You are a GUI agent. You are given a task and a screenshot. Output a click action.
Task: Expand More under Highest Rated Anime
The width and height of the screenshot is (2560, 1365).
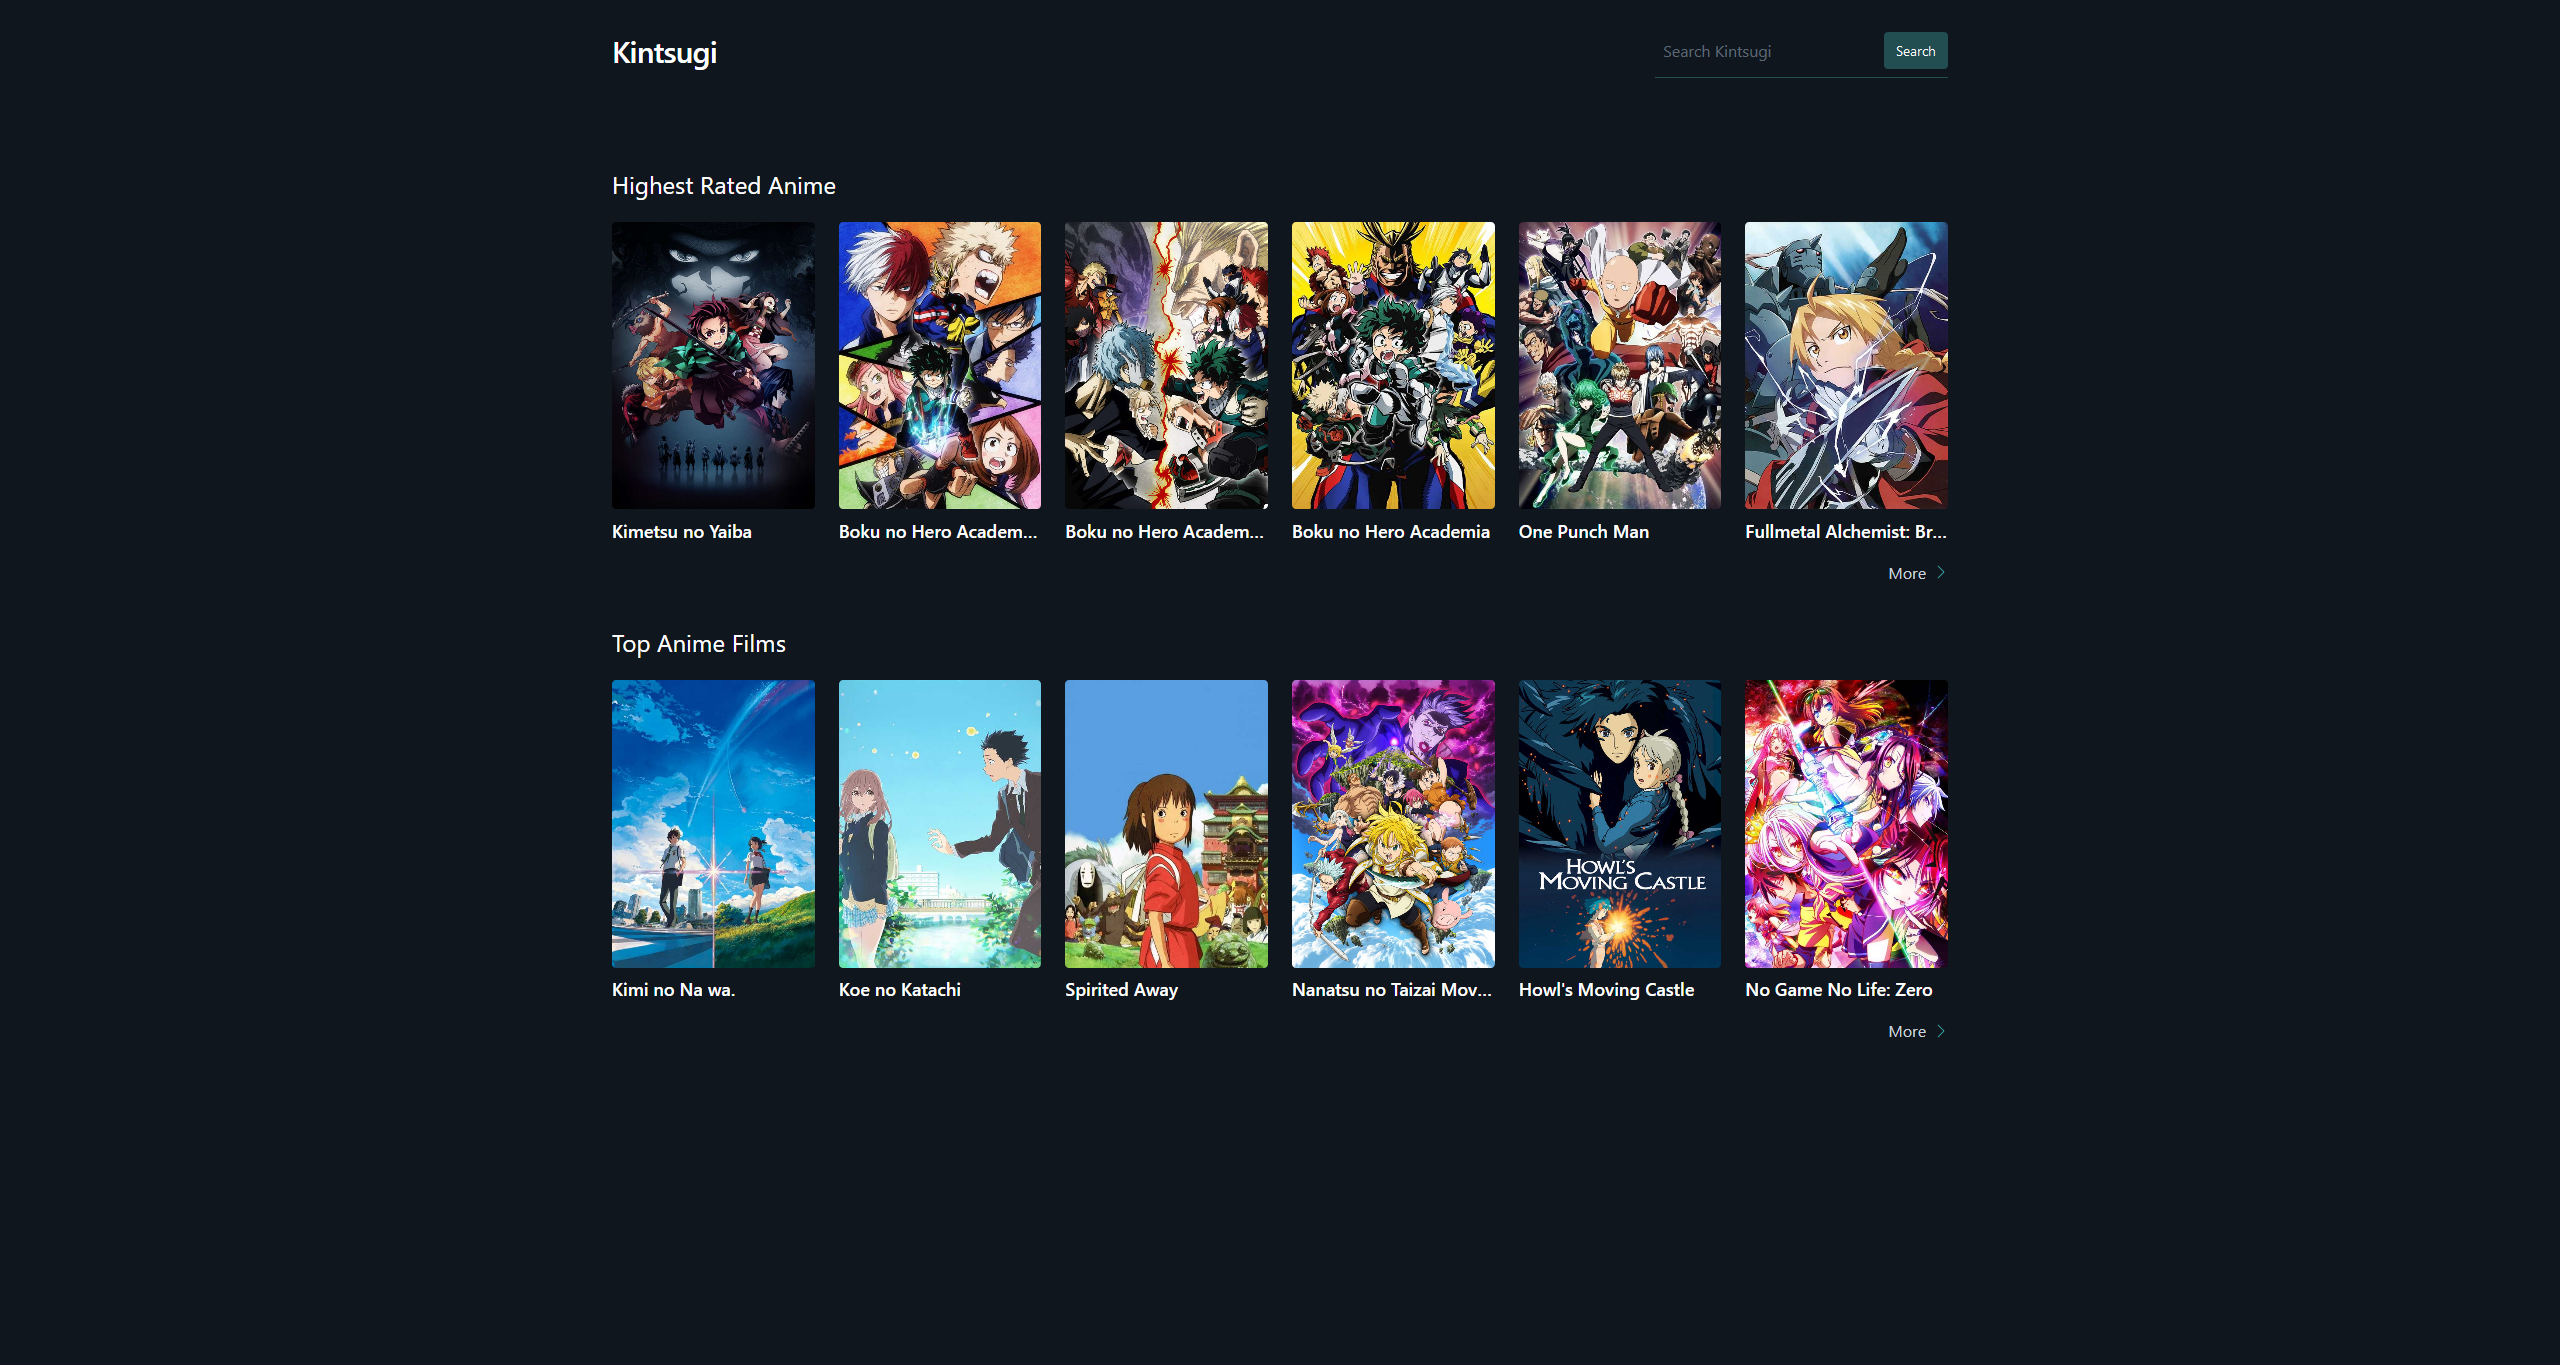1906,574
